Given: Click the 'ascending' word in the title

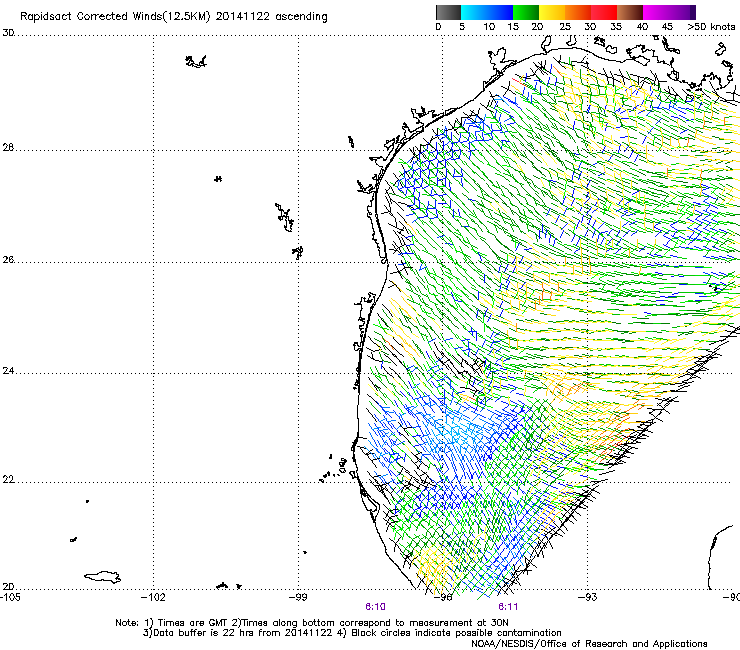Looking at the screenshot, I should point(301,17).
